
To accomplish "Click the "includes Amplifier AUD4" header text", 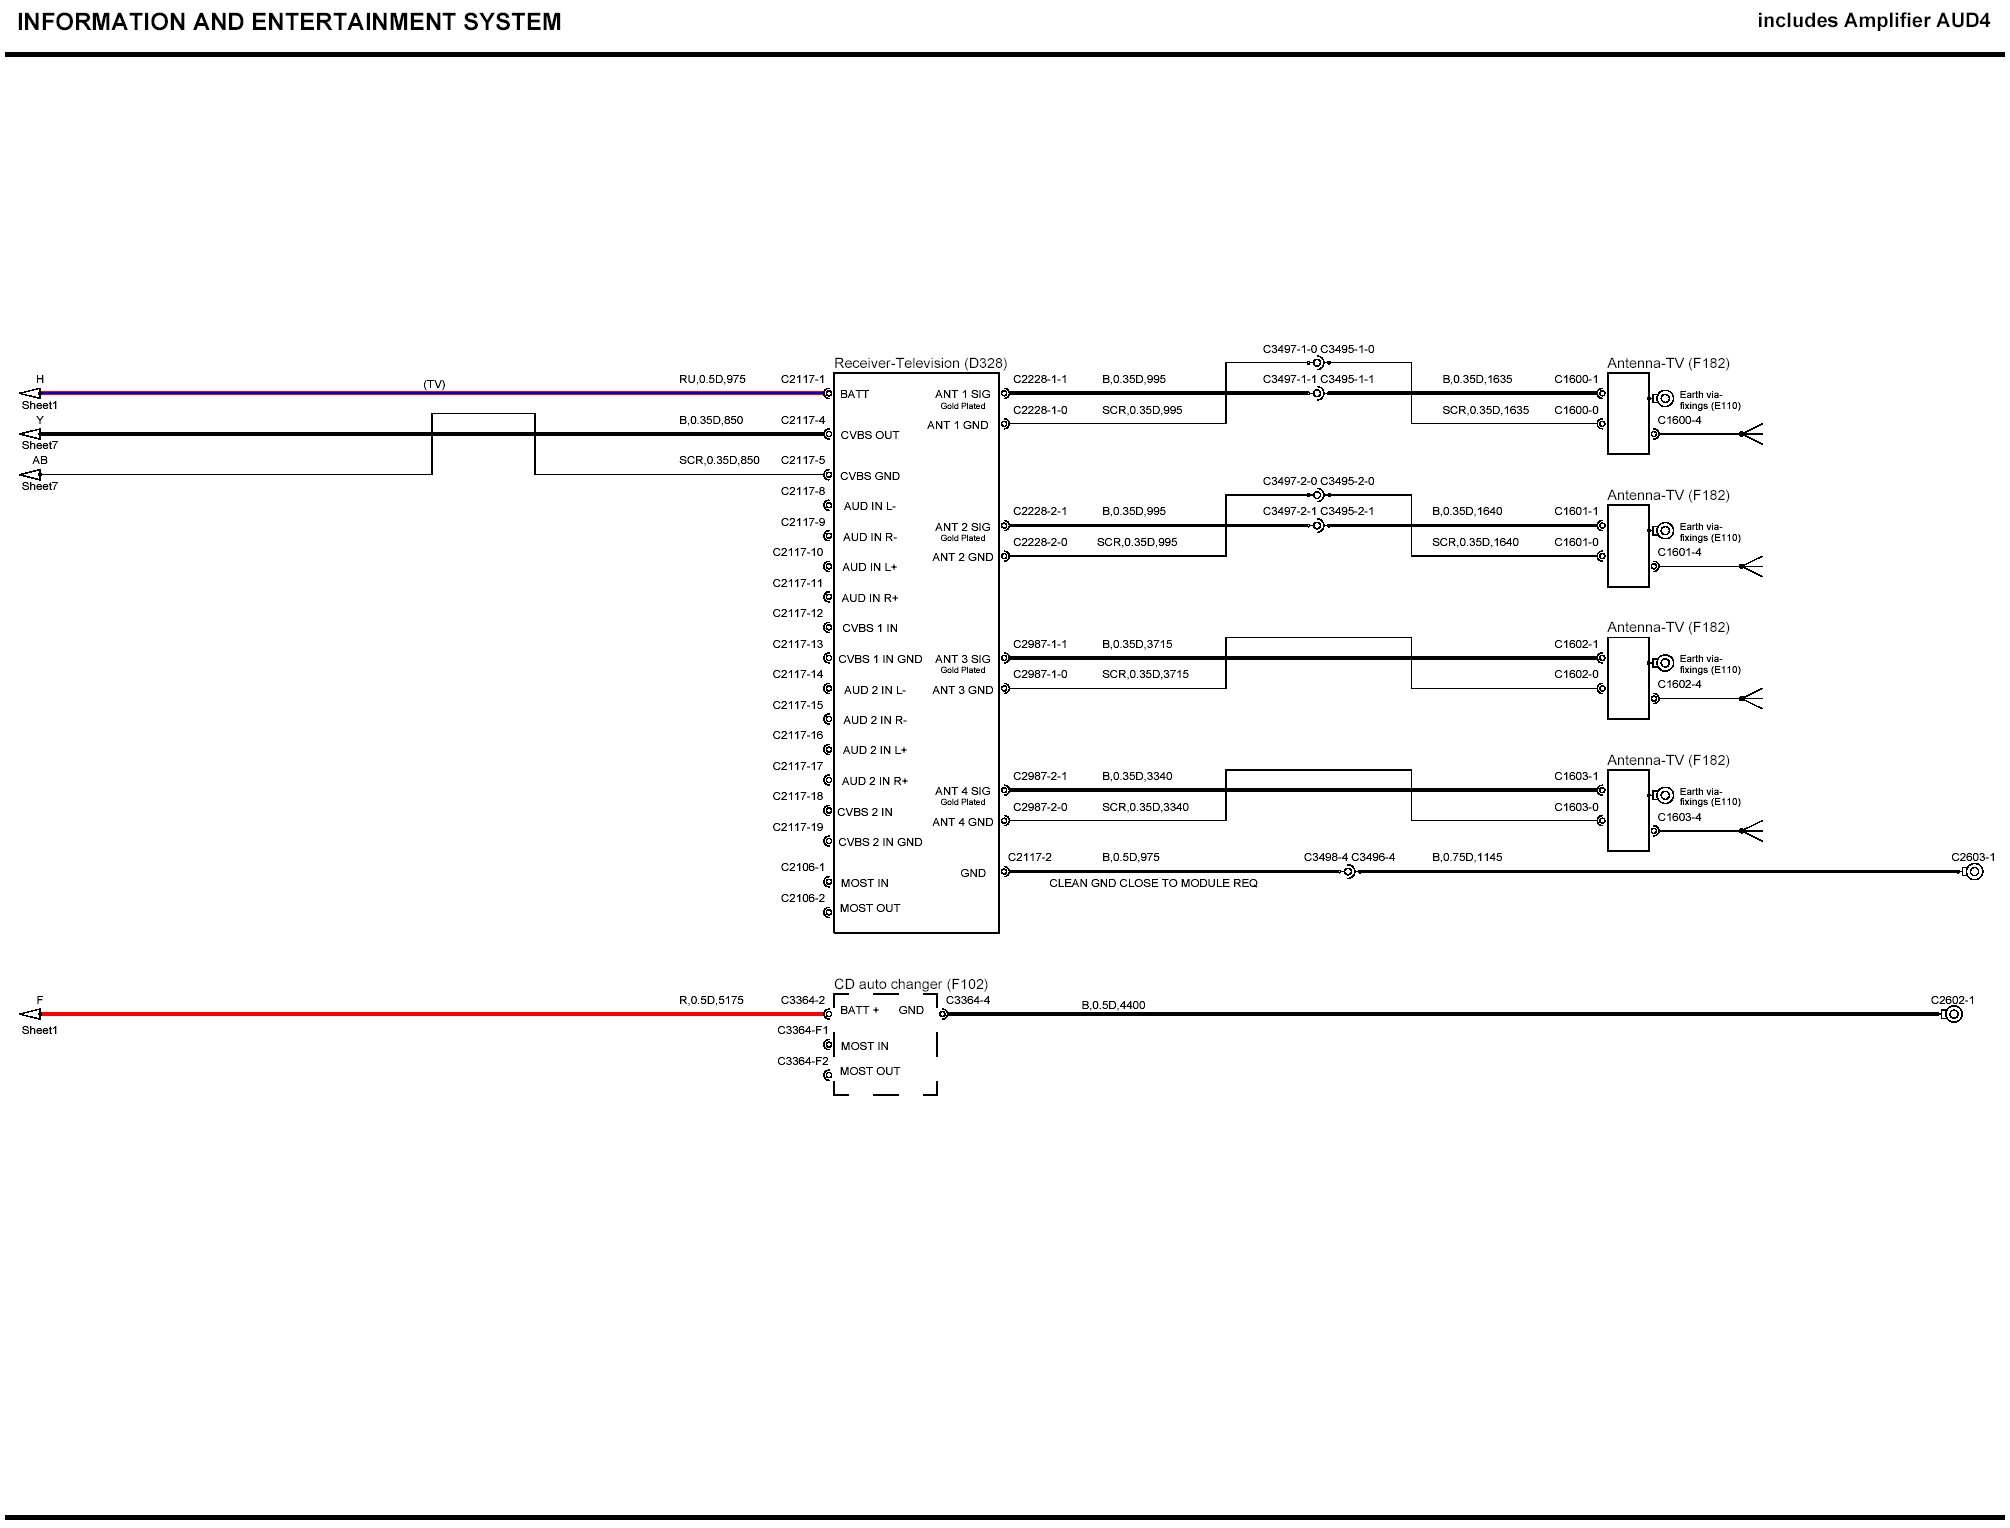I will click(x=1873, y=21).
